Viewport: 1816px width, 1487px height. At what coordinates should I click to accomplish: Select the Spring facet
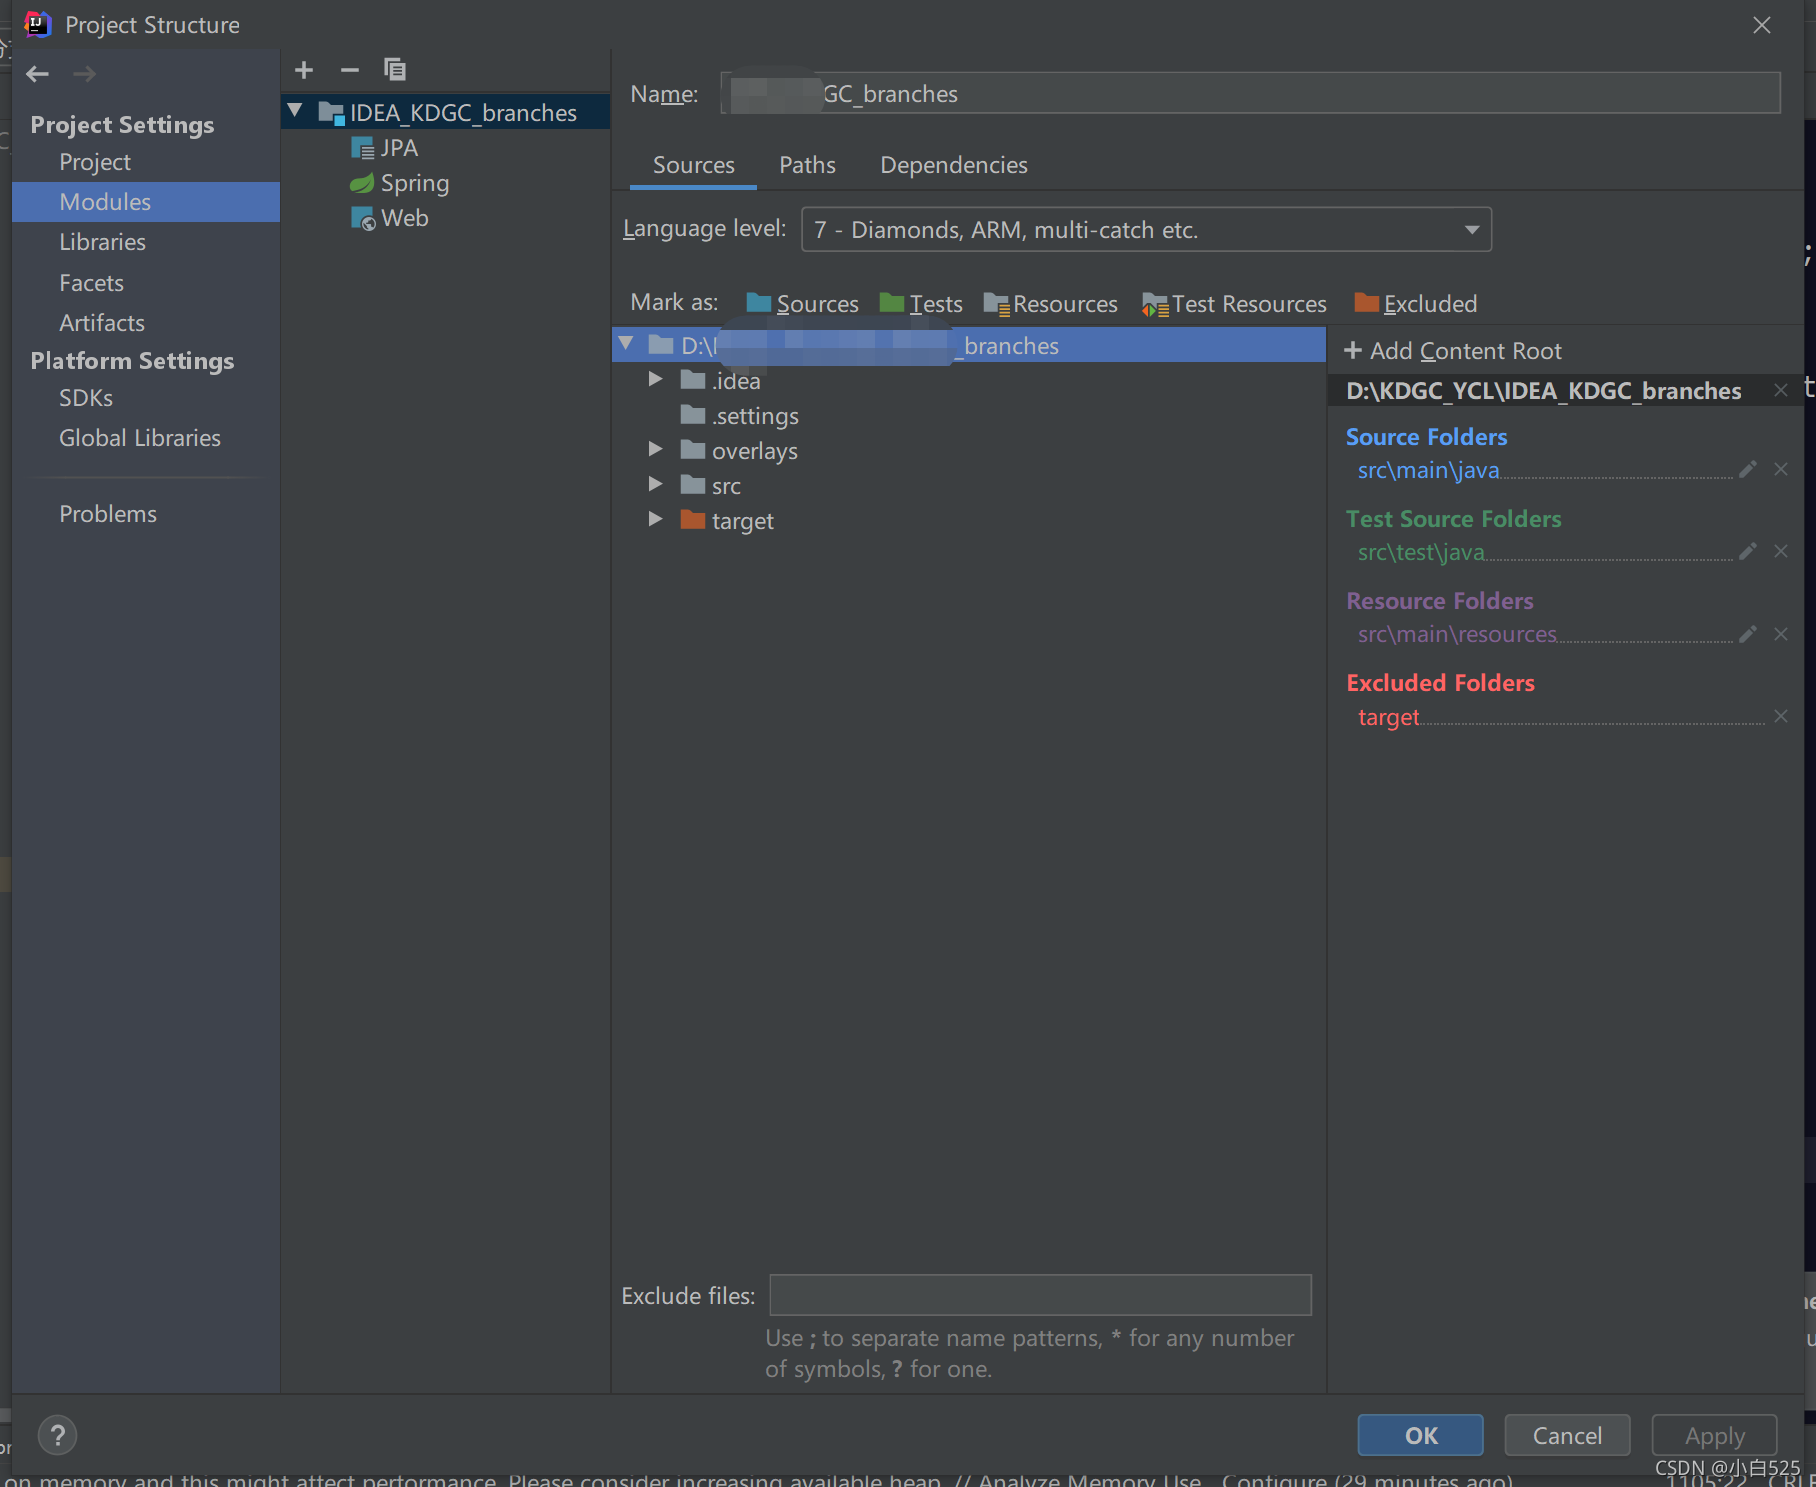tap(399, 183)
